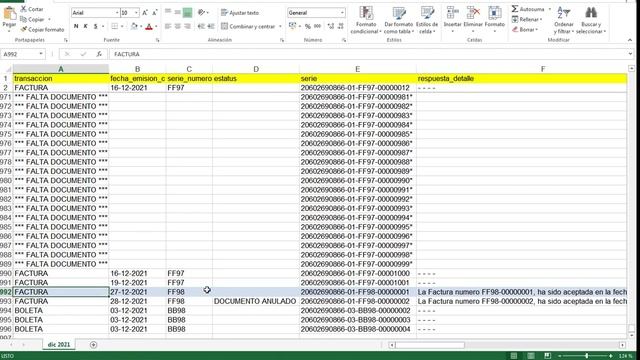Increase font size with large A
The height and width of the screenshot is (360, 640).
[145, 13]
